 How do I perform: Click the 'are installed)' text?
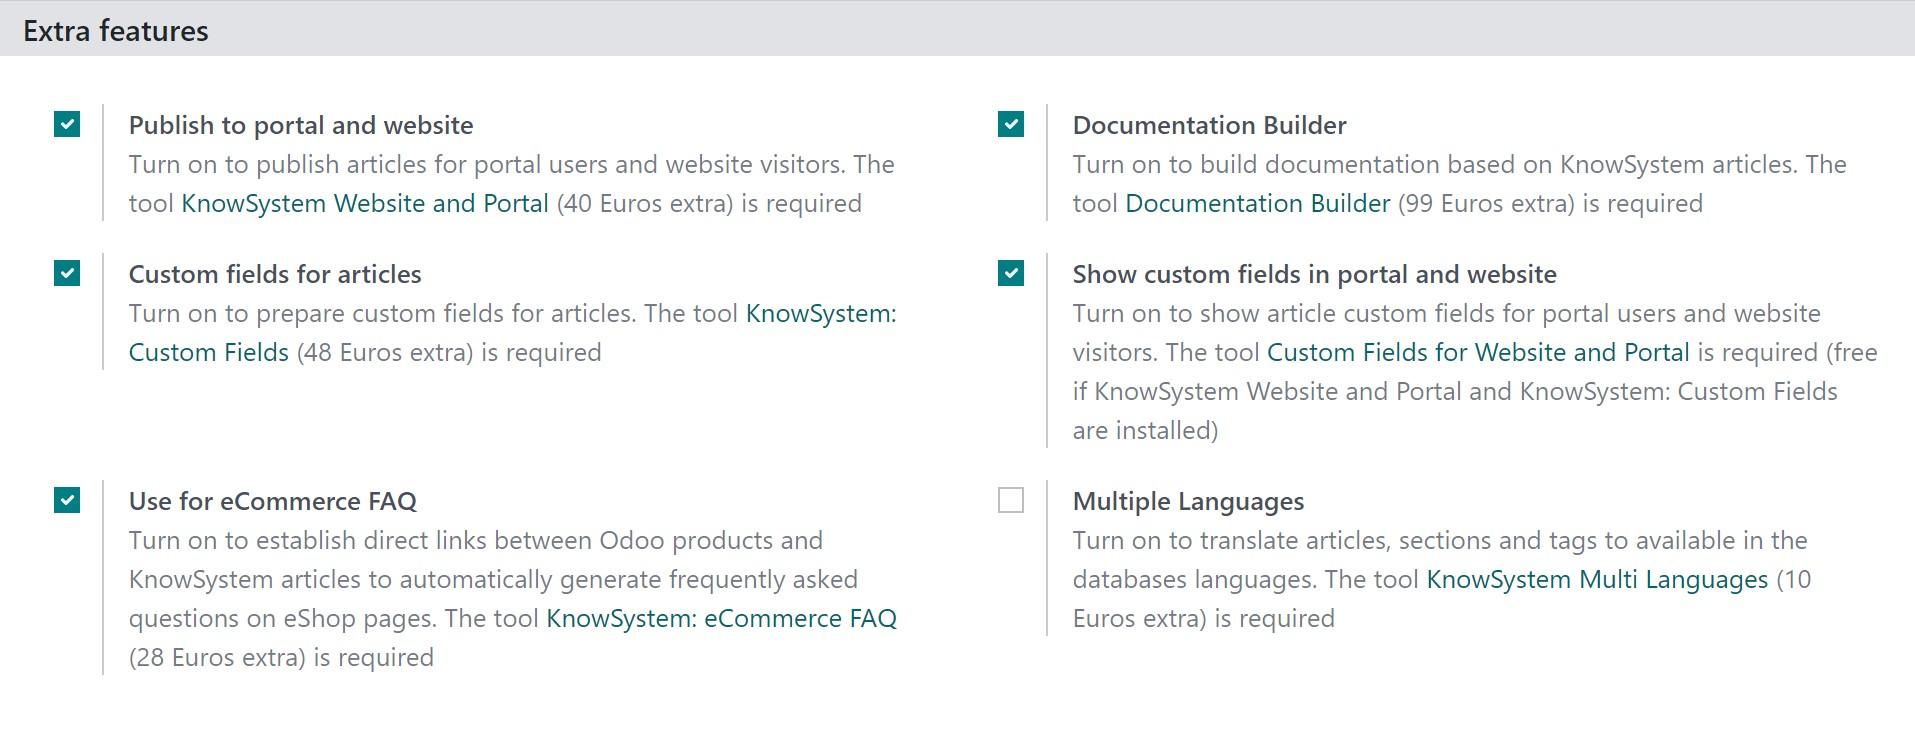point(1145,430)
